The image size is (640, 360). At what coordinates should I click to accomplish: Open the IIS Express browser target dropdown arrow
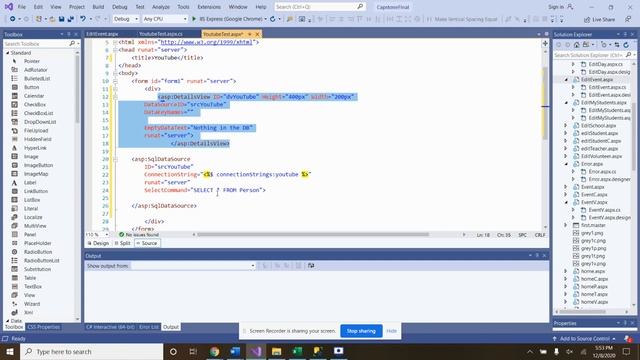(265, 19)
